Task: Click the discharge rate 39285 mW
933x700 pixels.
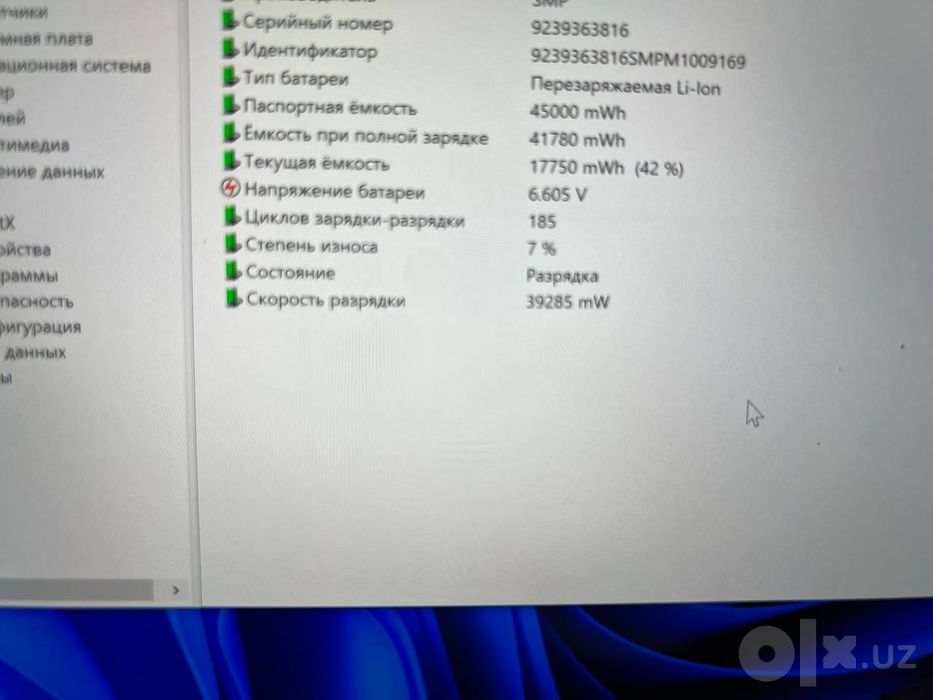Action: click(x=568, y=302)
